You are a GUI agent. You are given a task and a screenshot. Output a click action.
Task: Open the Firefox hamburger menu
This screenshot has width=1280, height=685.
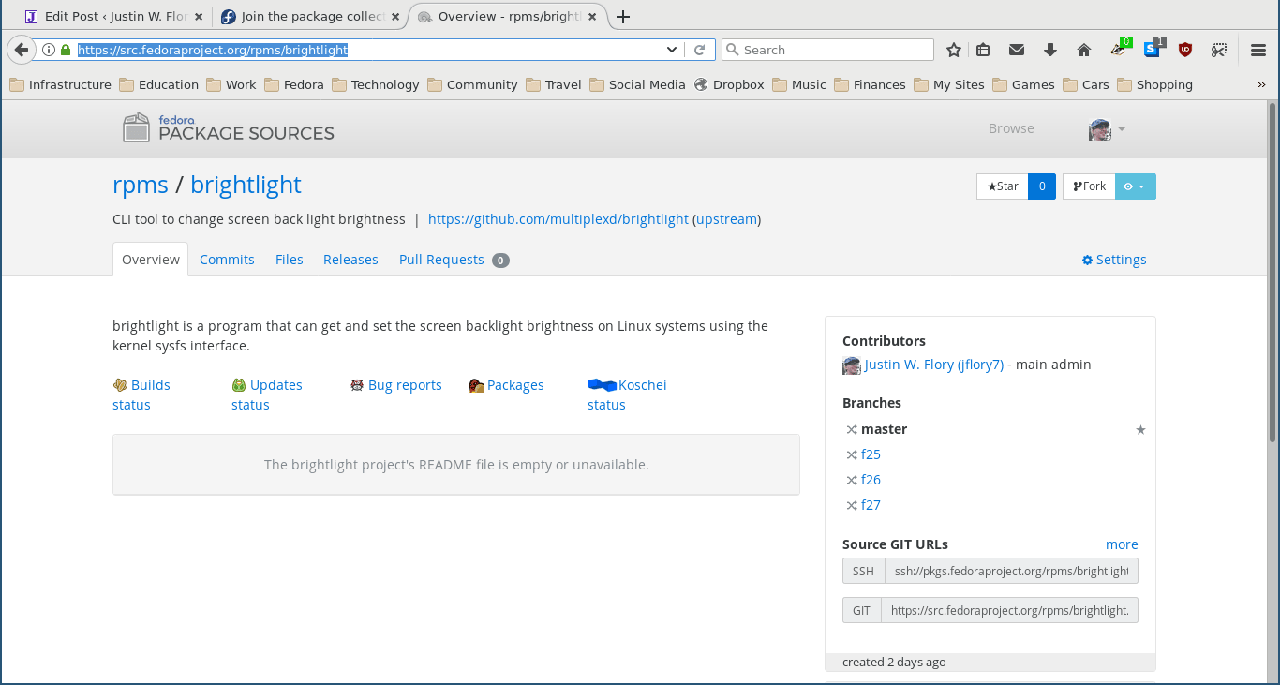[1258, 50]
